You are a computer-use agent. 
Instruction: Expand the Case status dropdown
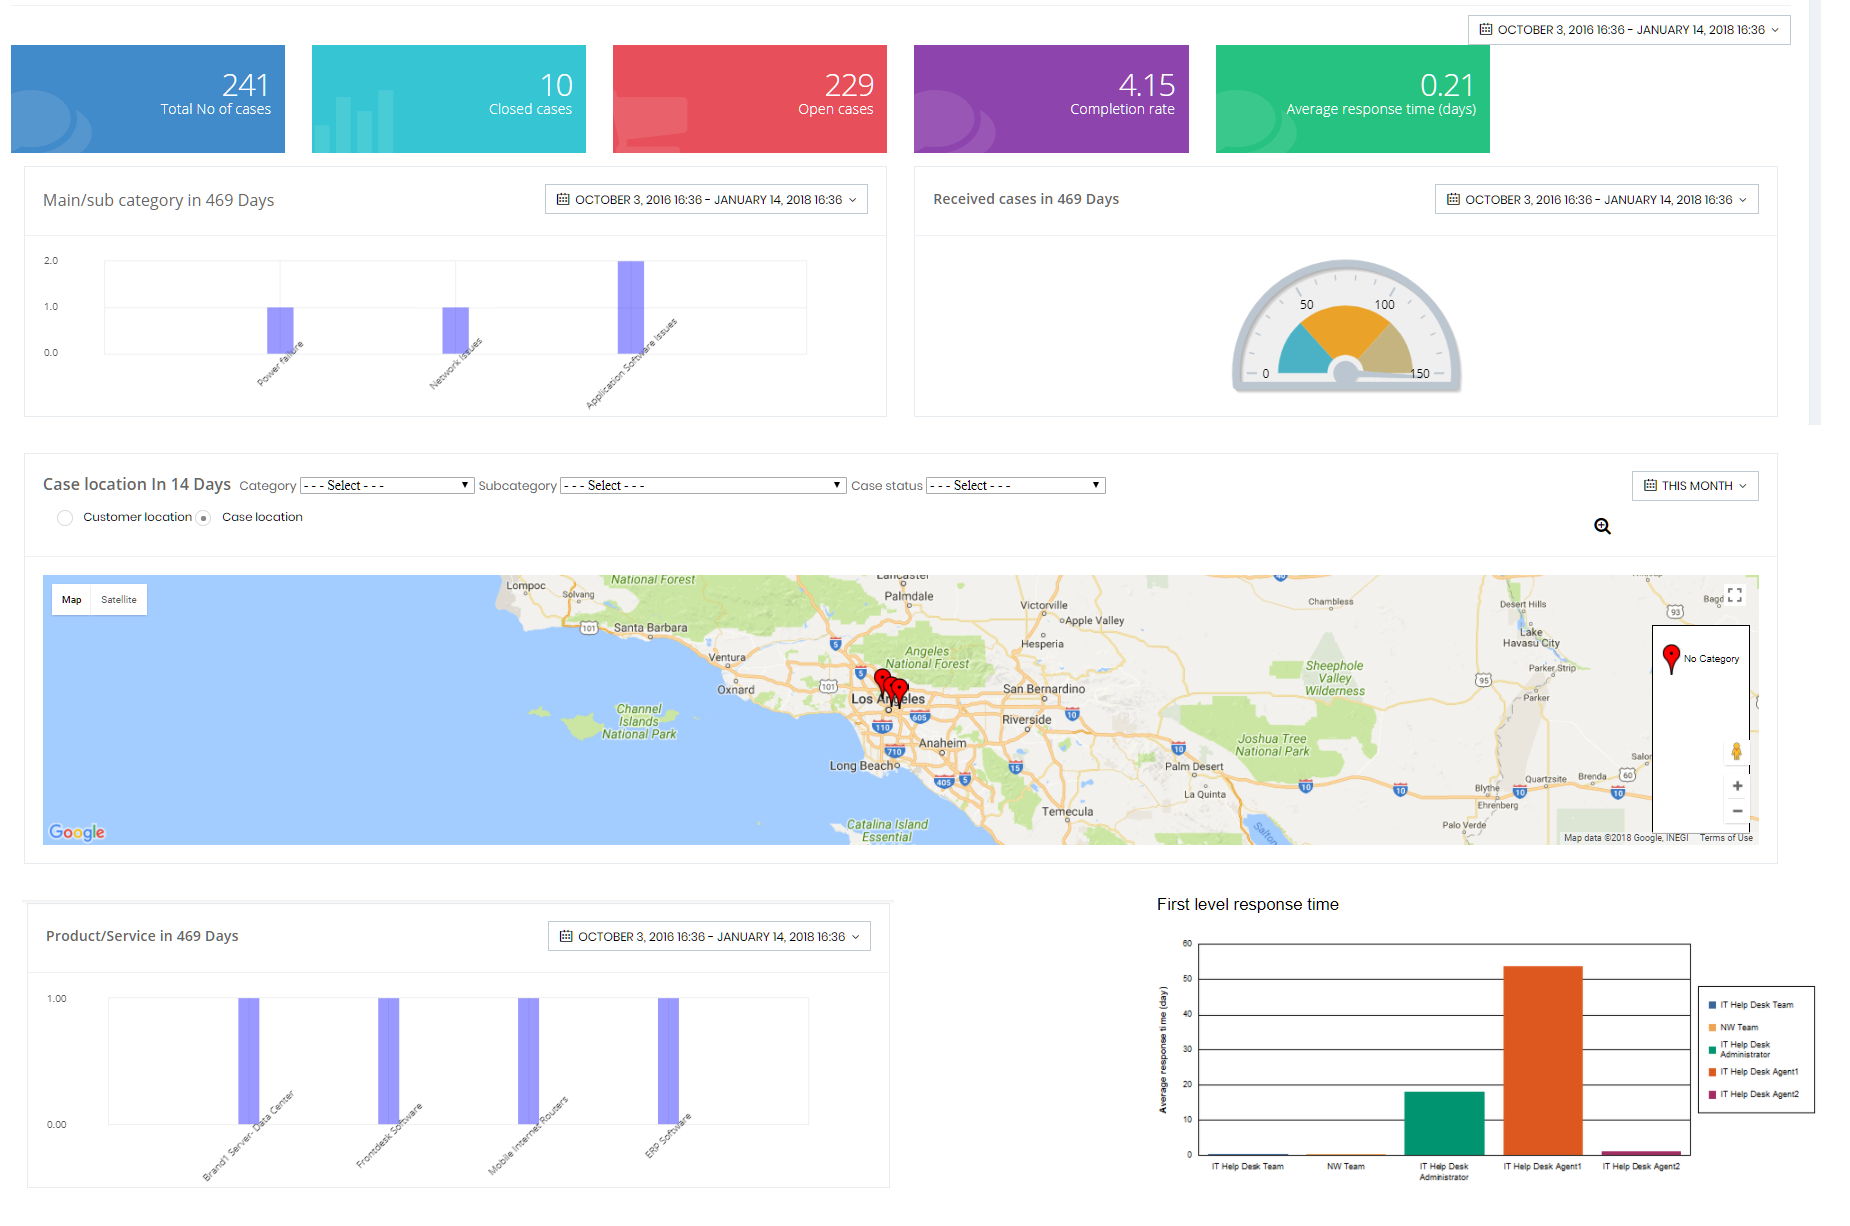pos(1015,485)
